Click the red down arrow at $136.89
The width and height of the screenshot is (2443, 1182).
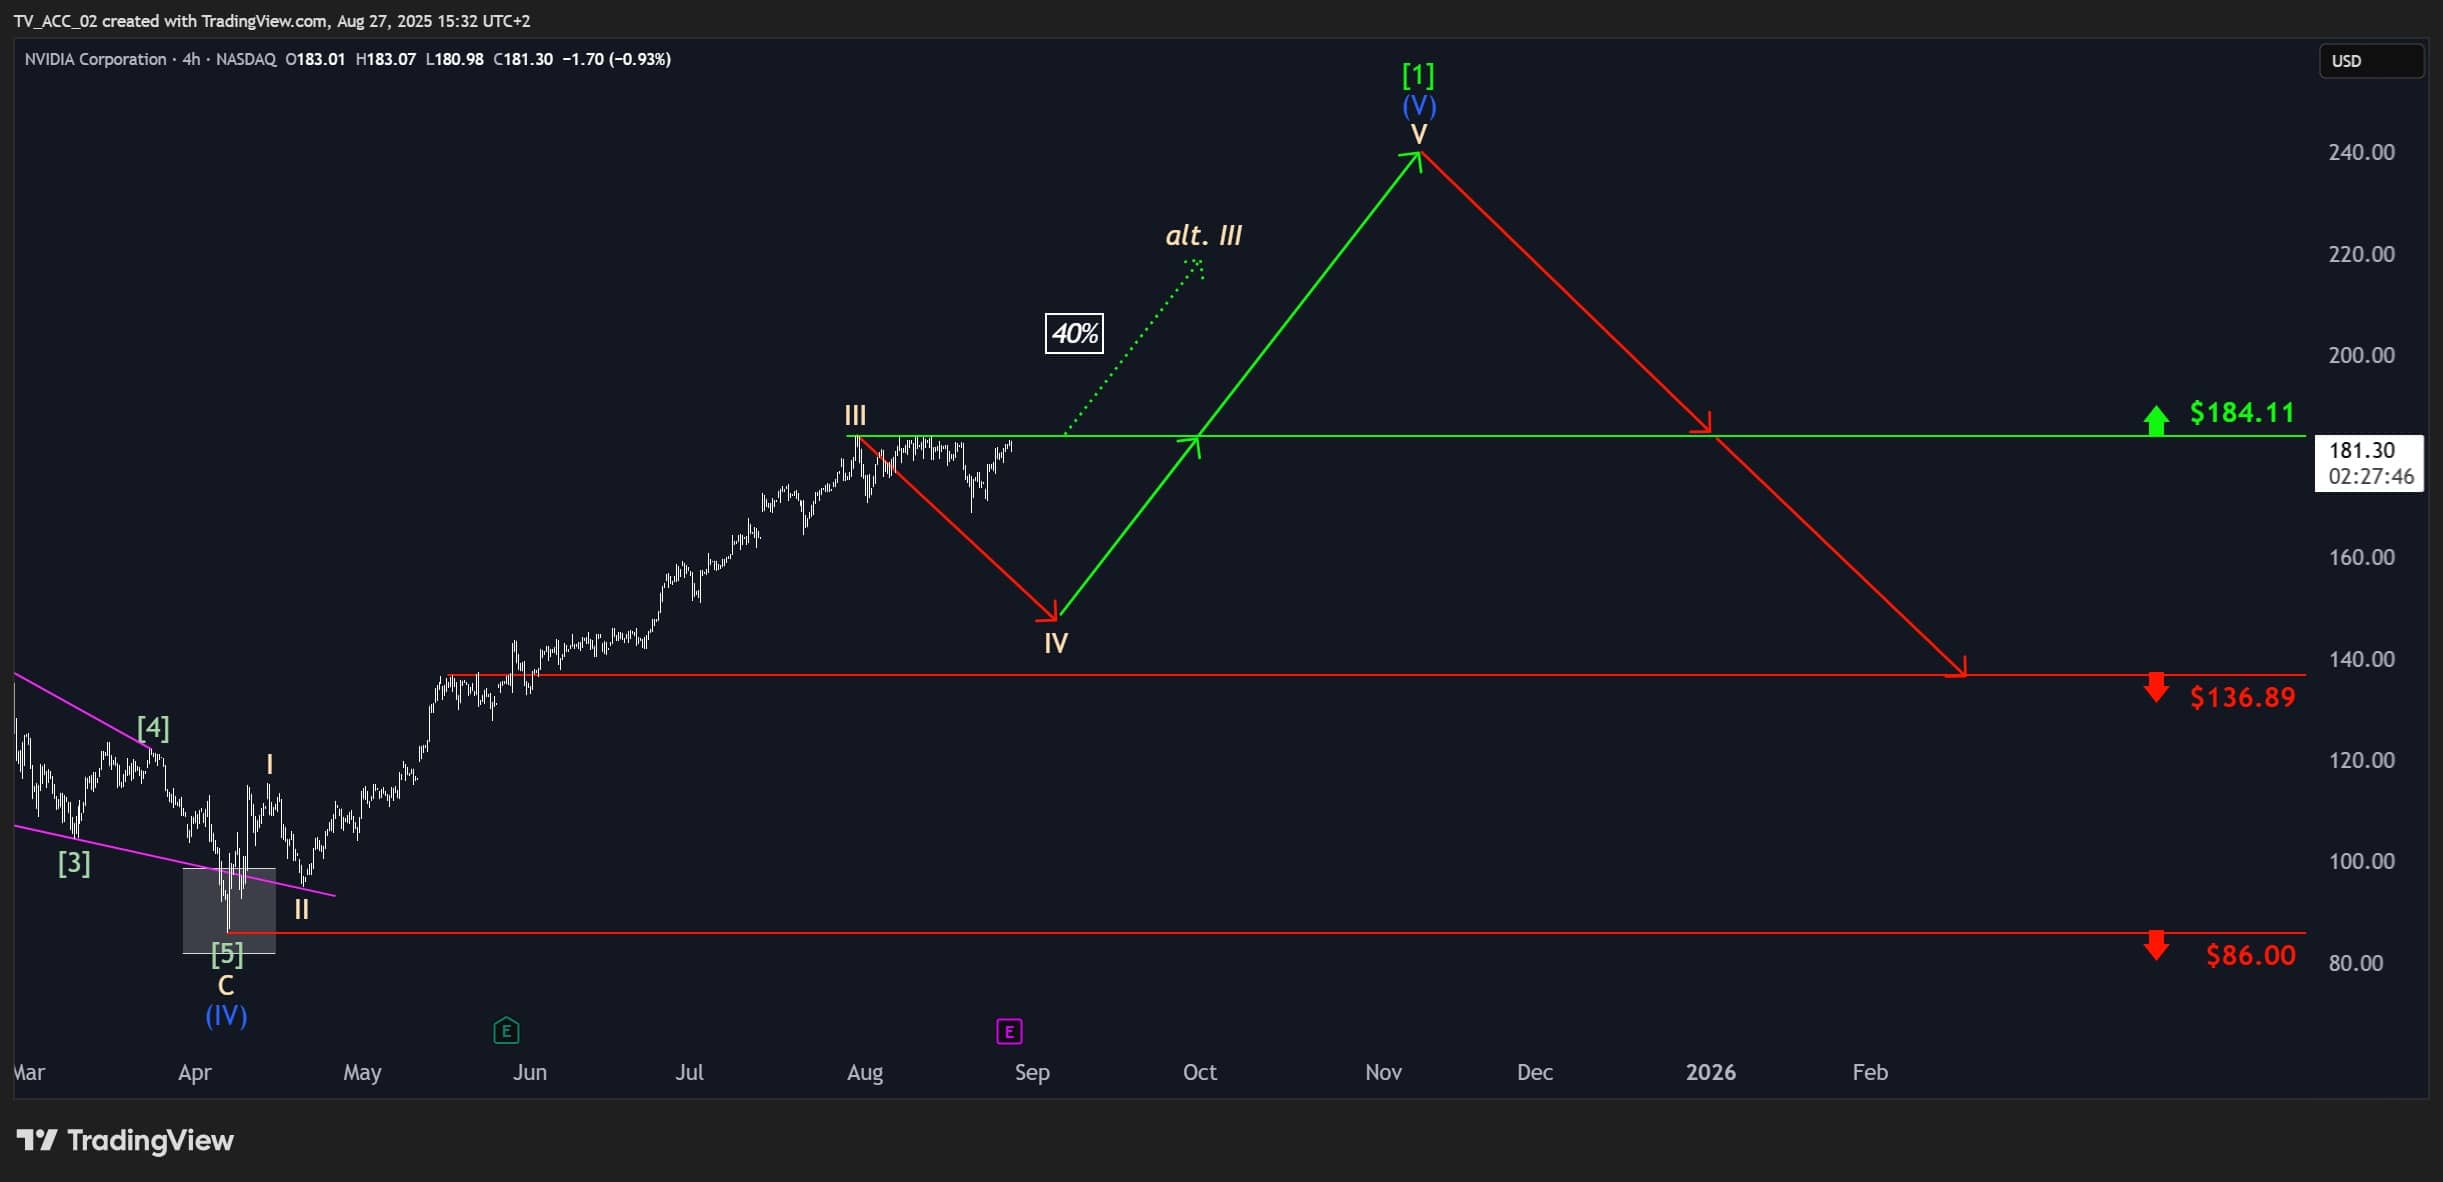(x=2156, y=687)
